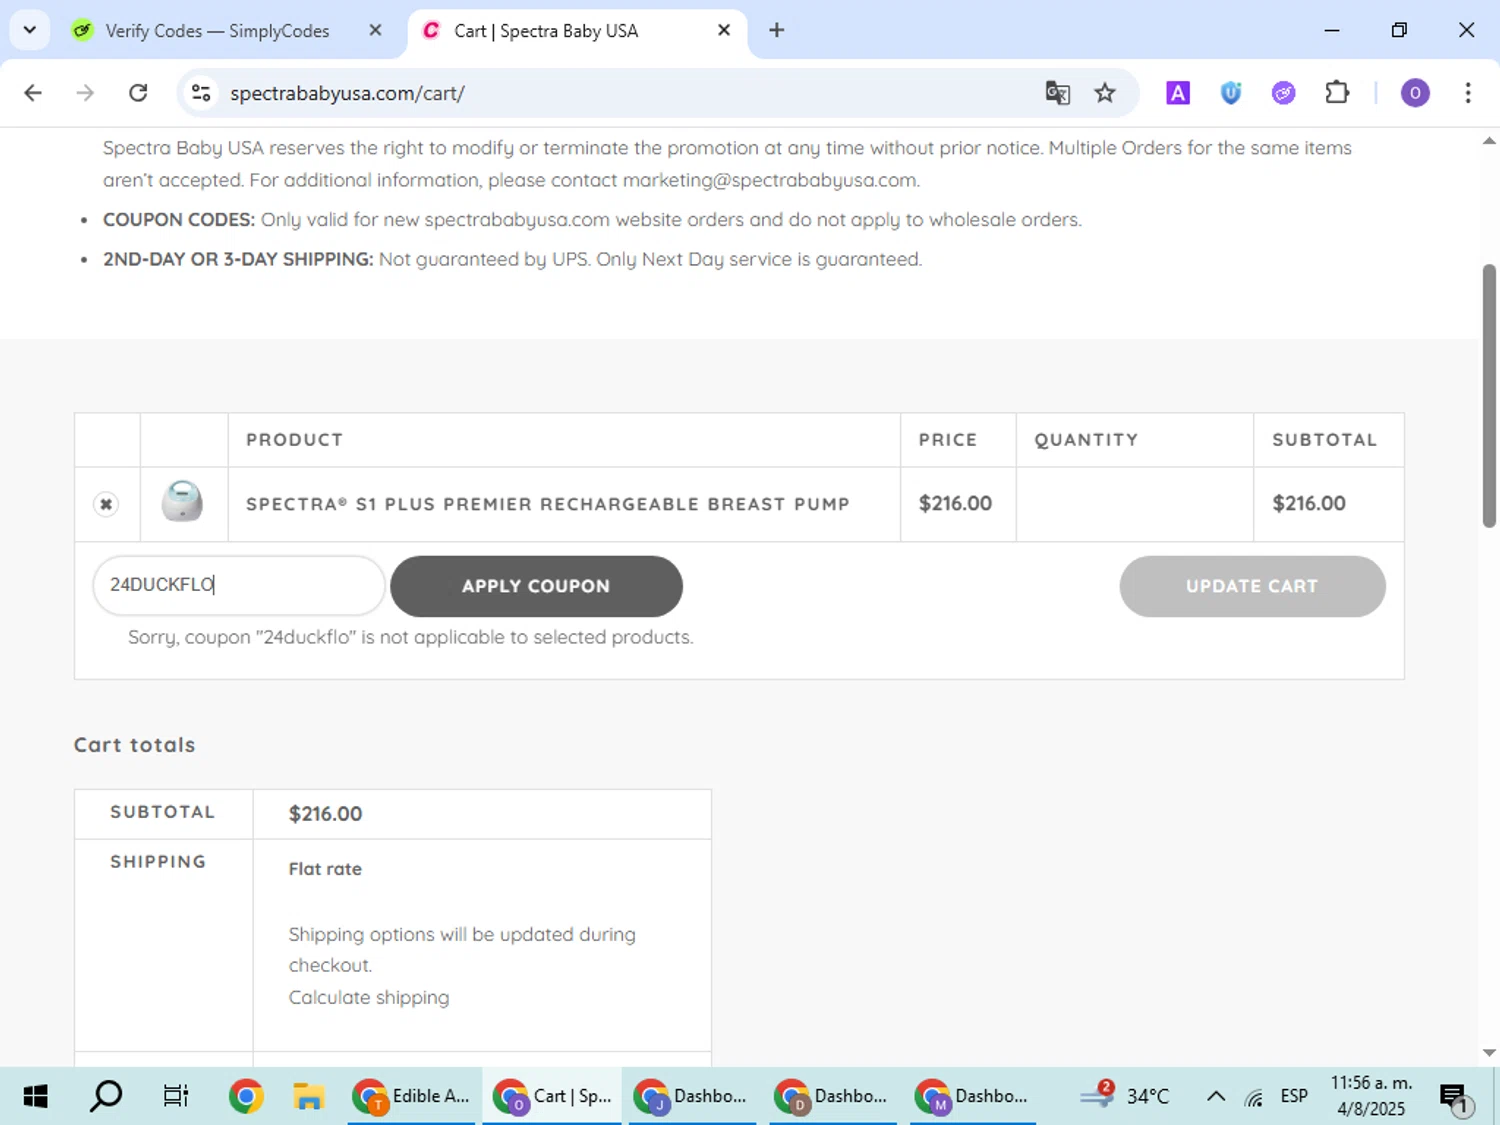The image size is (1500, 1125).
Task: Switch to Dashbo... window with J profile badge
Action: [692, 1096]
